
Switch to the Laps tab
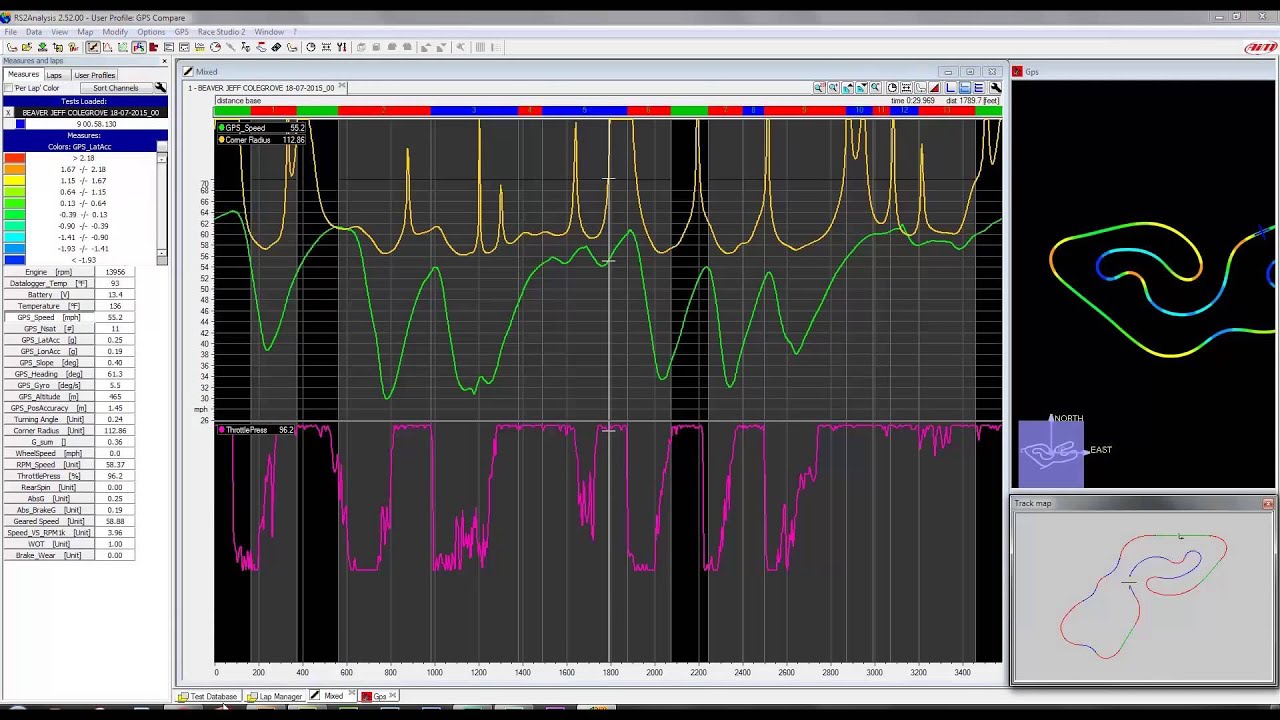(54, 75)
